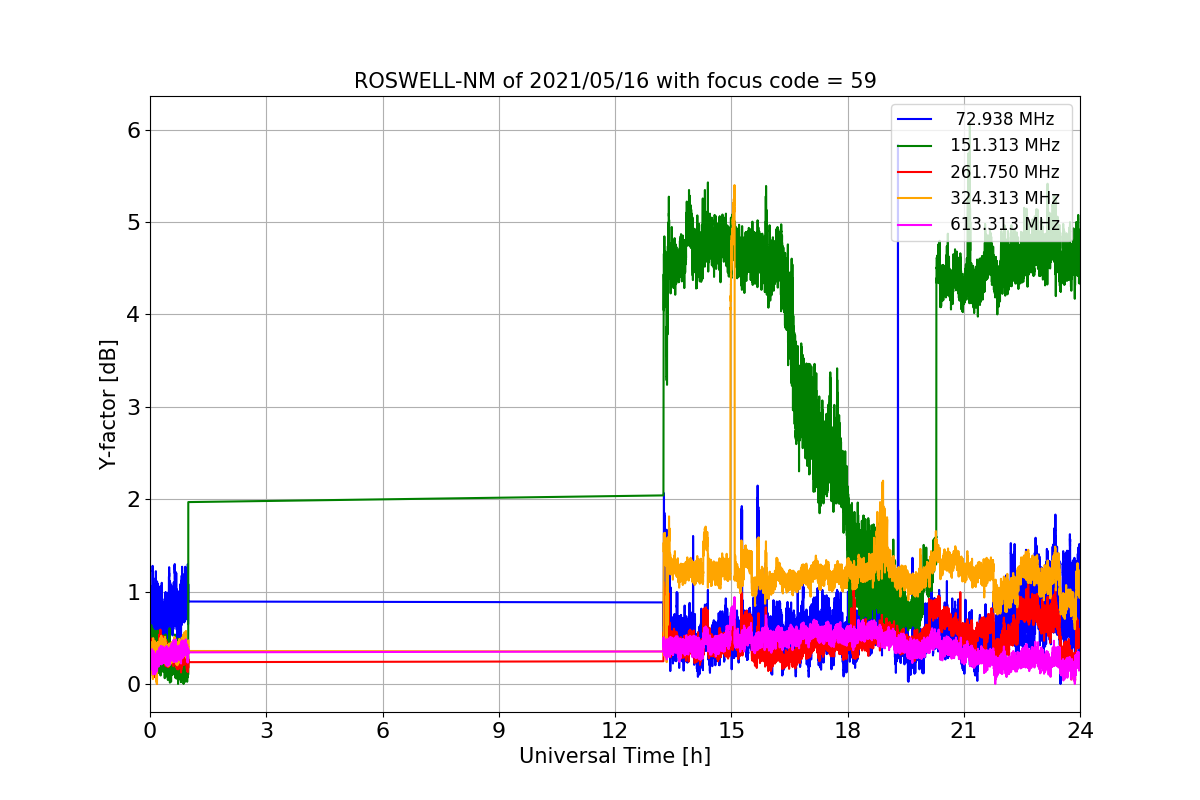Click the blue line swatch in legend
The height and width of the screenshot is (800, 1200).
click(916, 119)
